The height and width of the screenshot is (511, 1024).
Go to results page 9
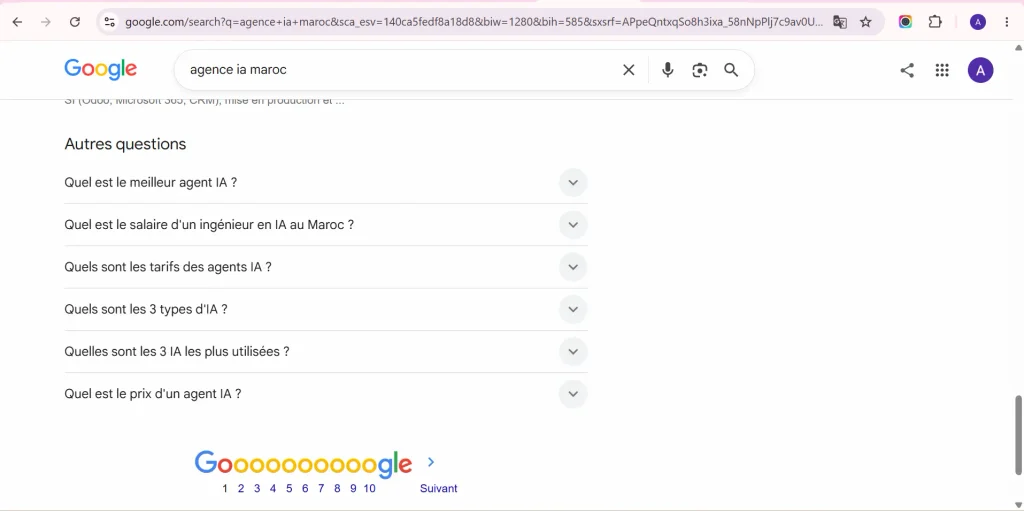click(353, 488)
